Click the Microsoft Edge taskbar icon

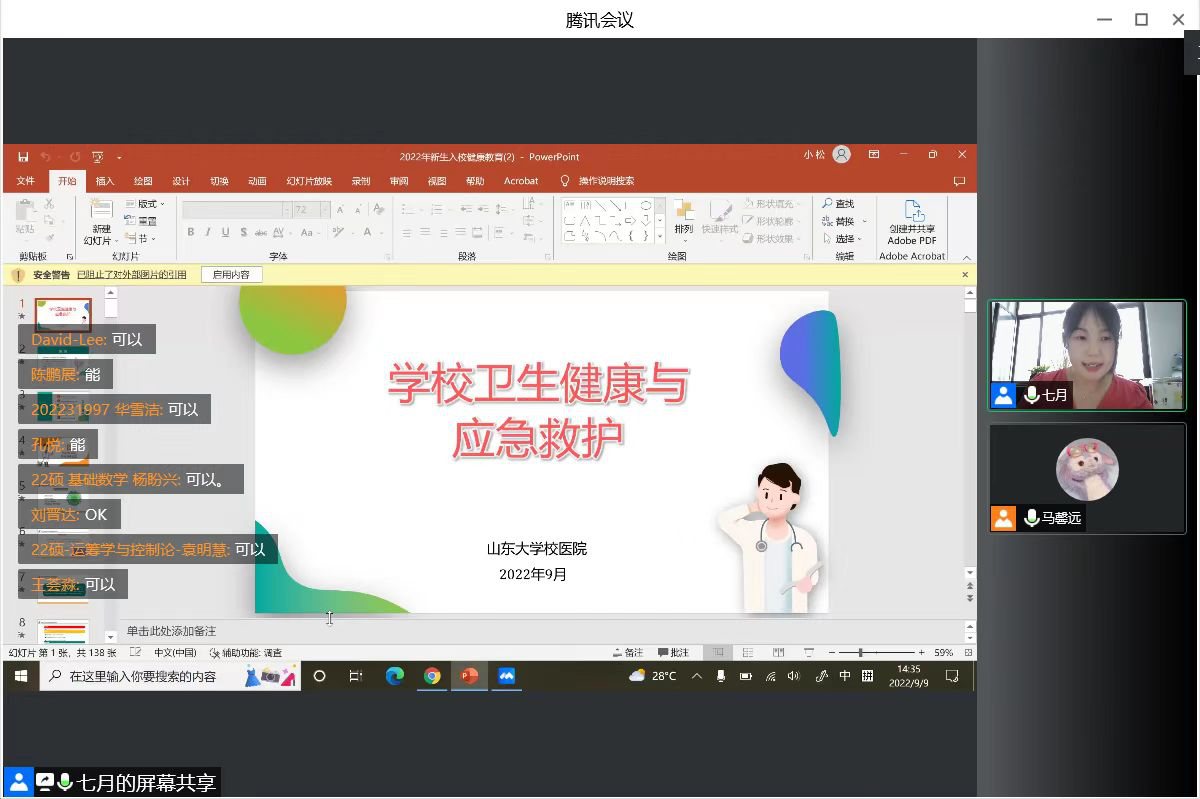coord(395,676)
